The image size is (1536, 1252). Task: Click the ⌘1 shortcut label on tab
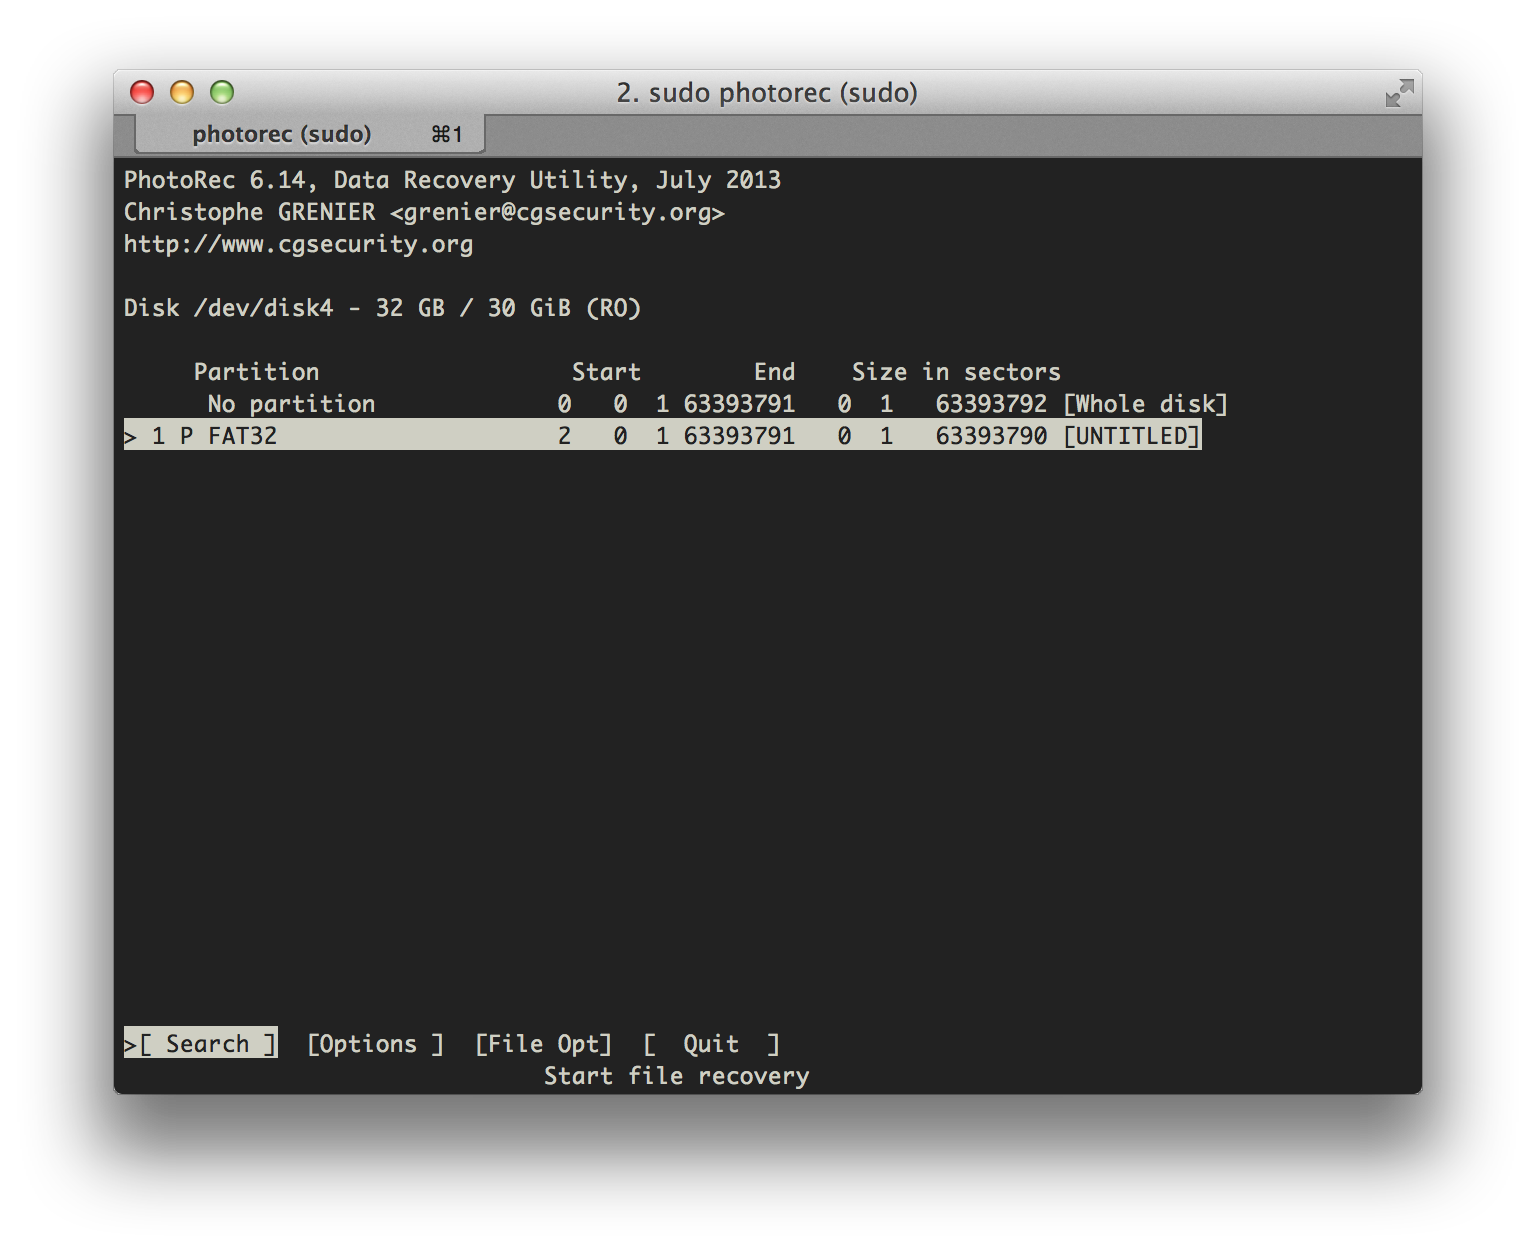pos(447,134)
